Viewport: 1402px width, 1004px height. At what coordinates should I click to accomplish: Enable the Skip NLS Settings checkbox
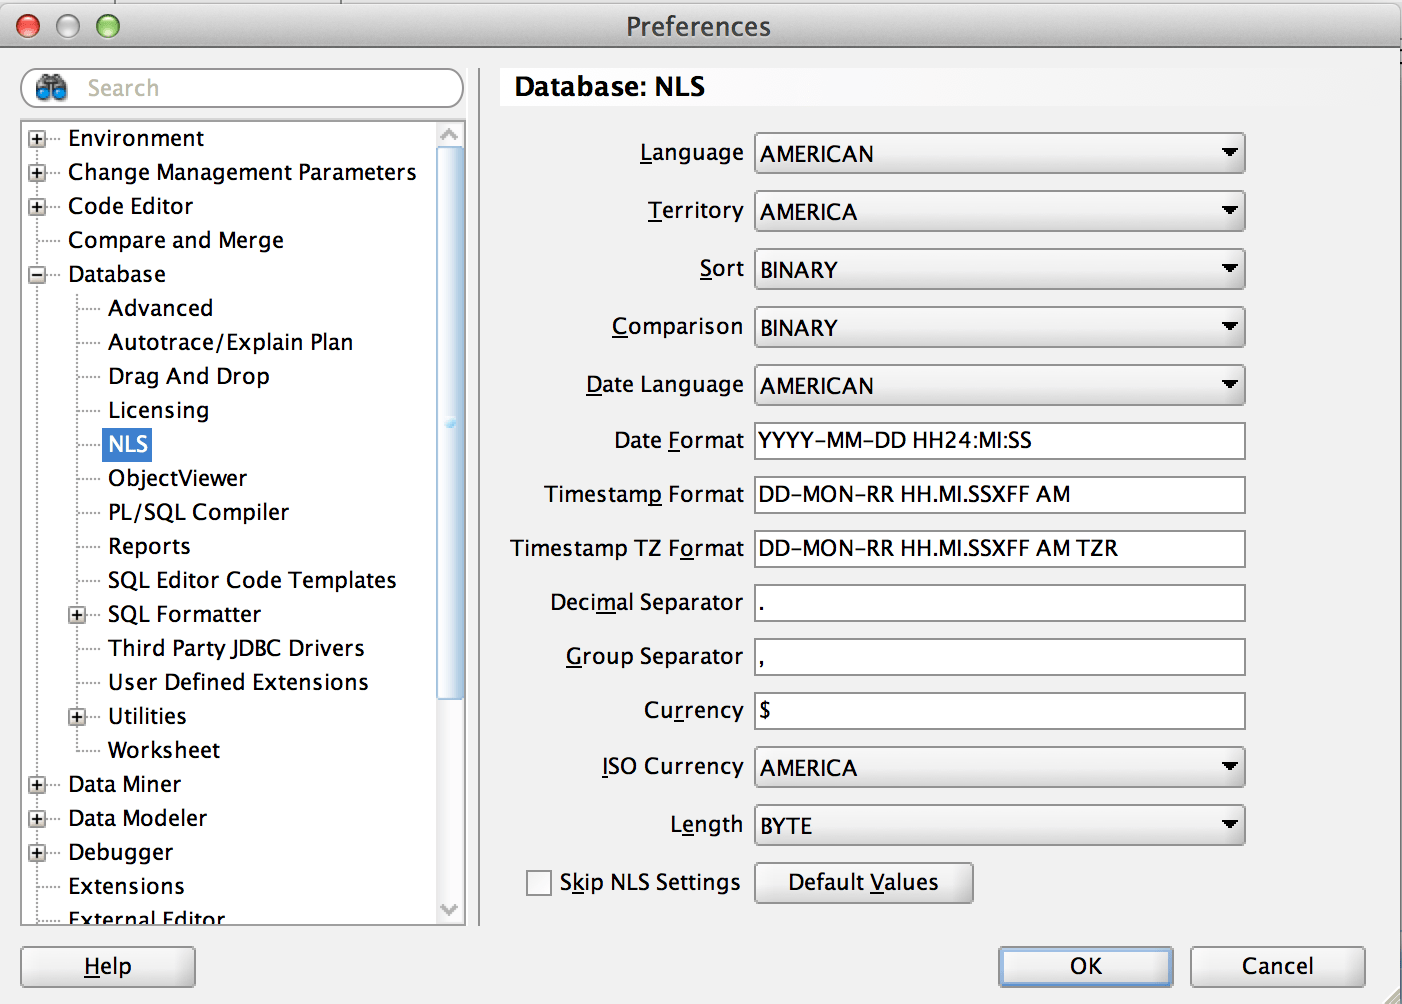(x=539, y=883)
